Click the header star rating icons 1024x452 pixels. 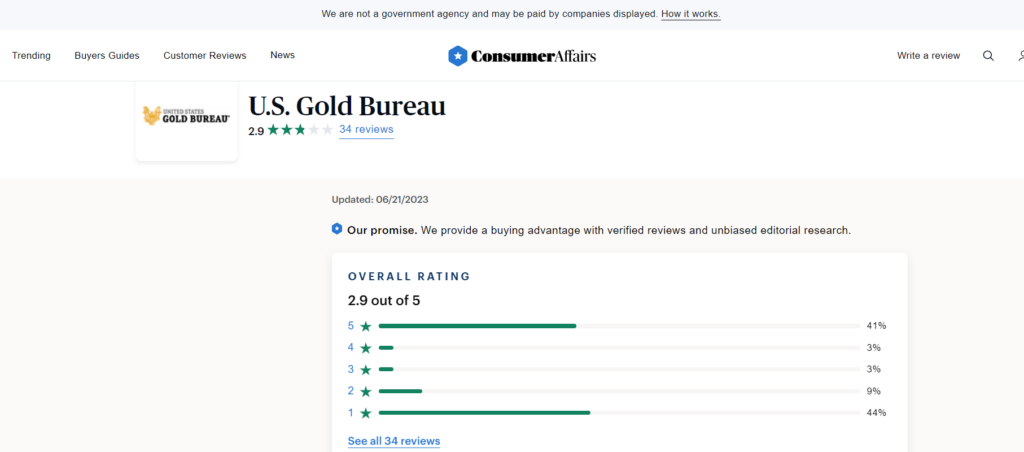tap(300, 130)
